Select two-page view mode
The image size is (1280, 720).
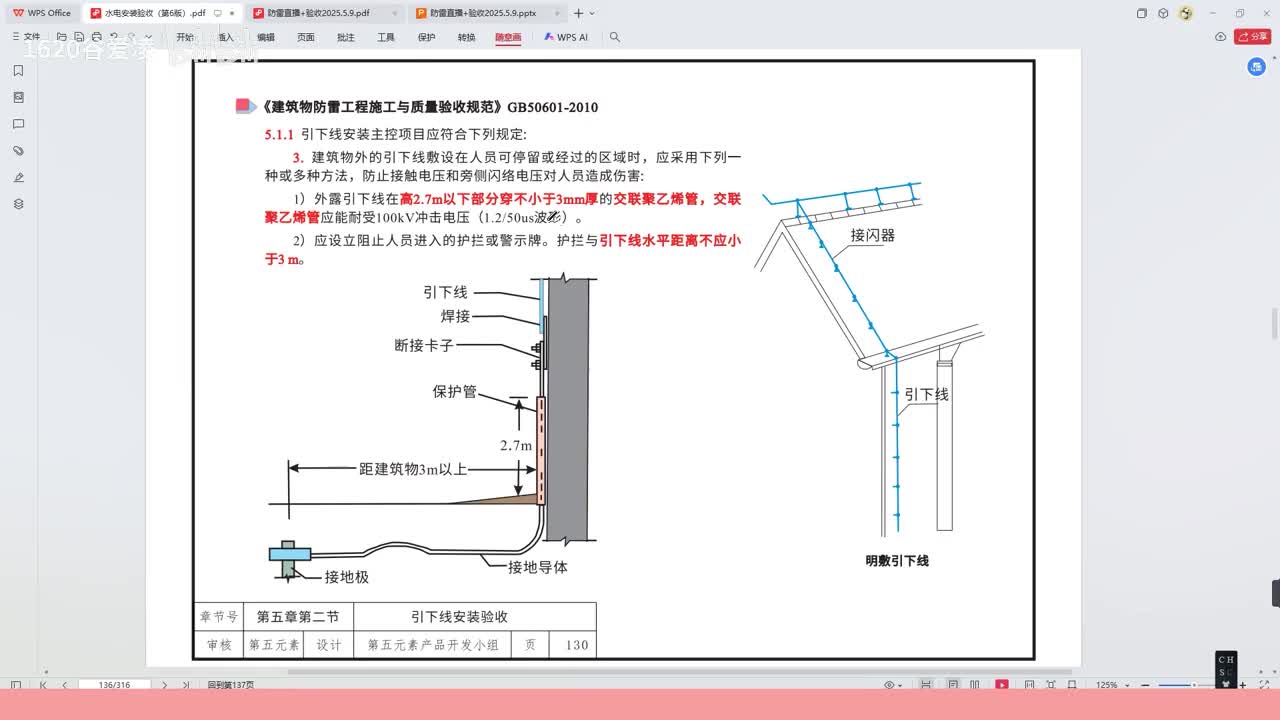pos(974,685)
